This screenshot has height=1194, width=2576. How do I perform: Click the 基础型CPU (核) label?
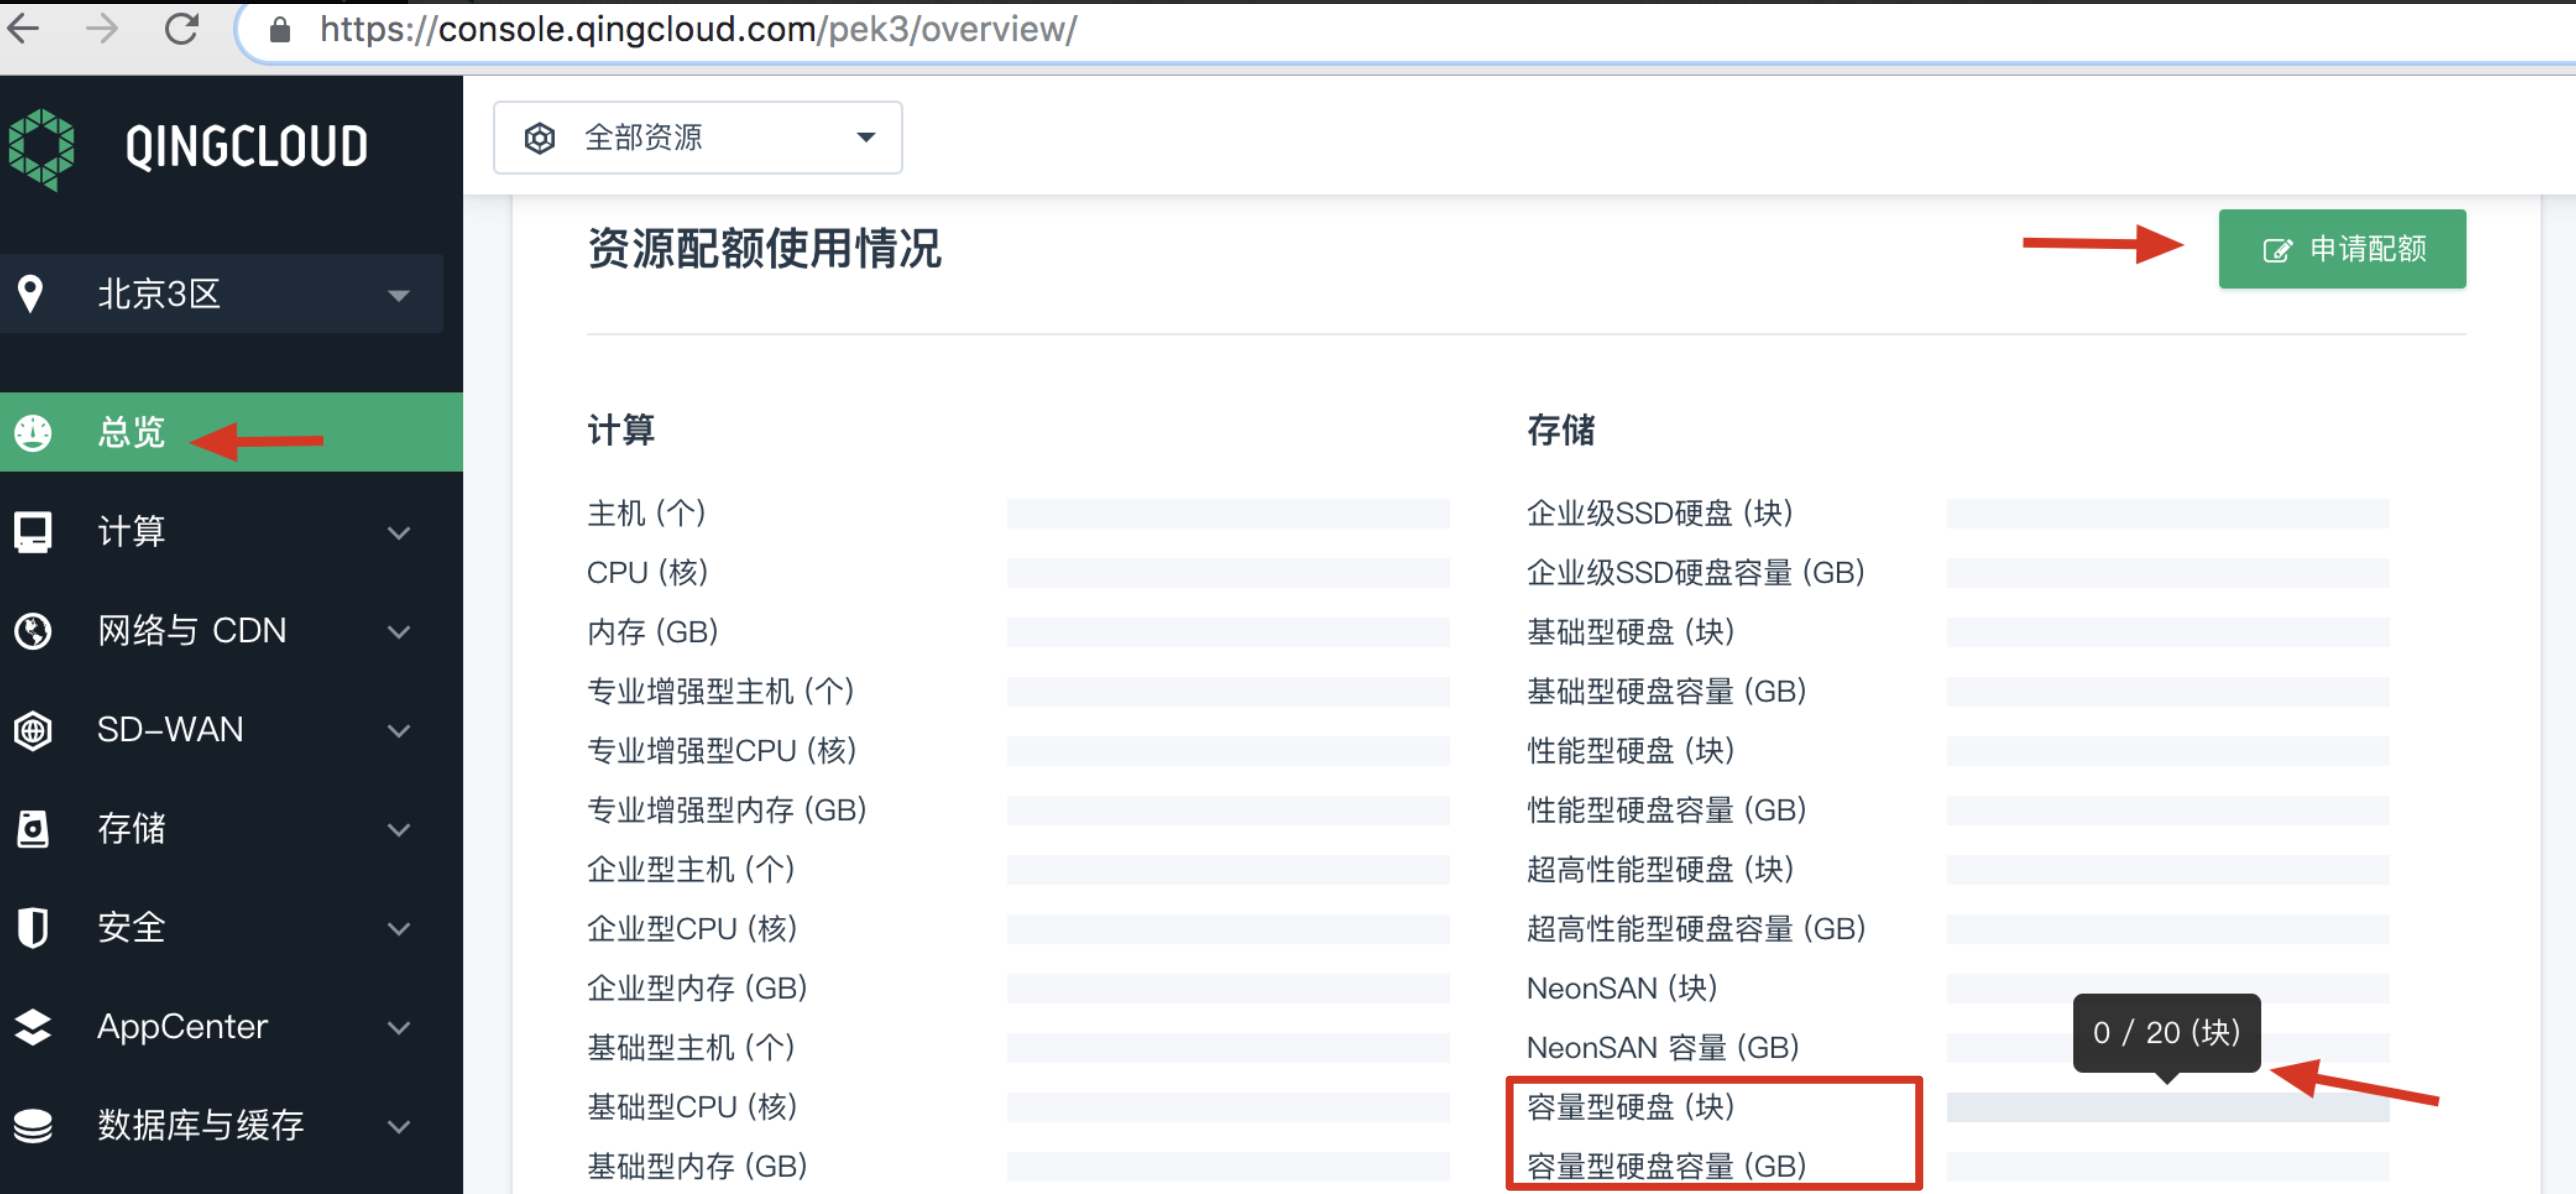click(692, 1107)
